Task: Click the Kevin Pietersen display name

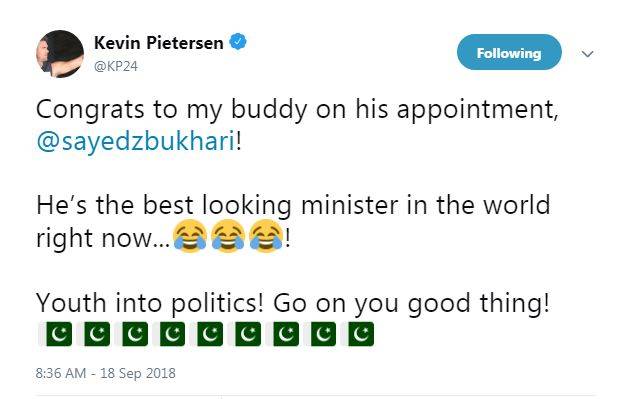Action: coord(158,42)
